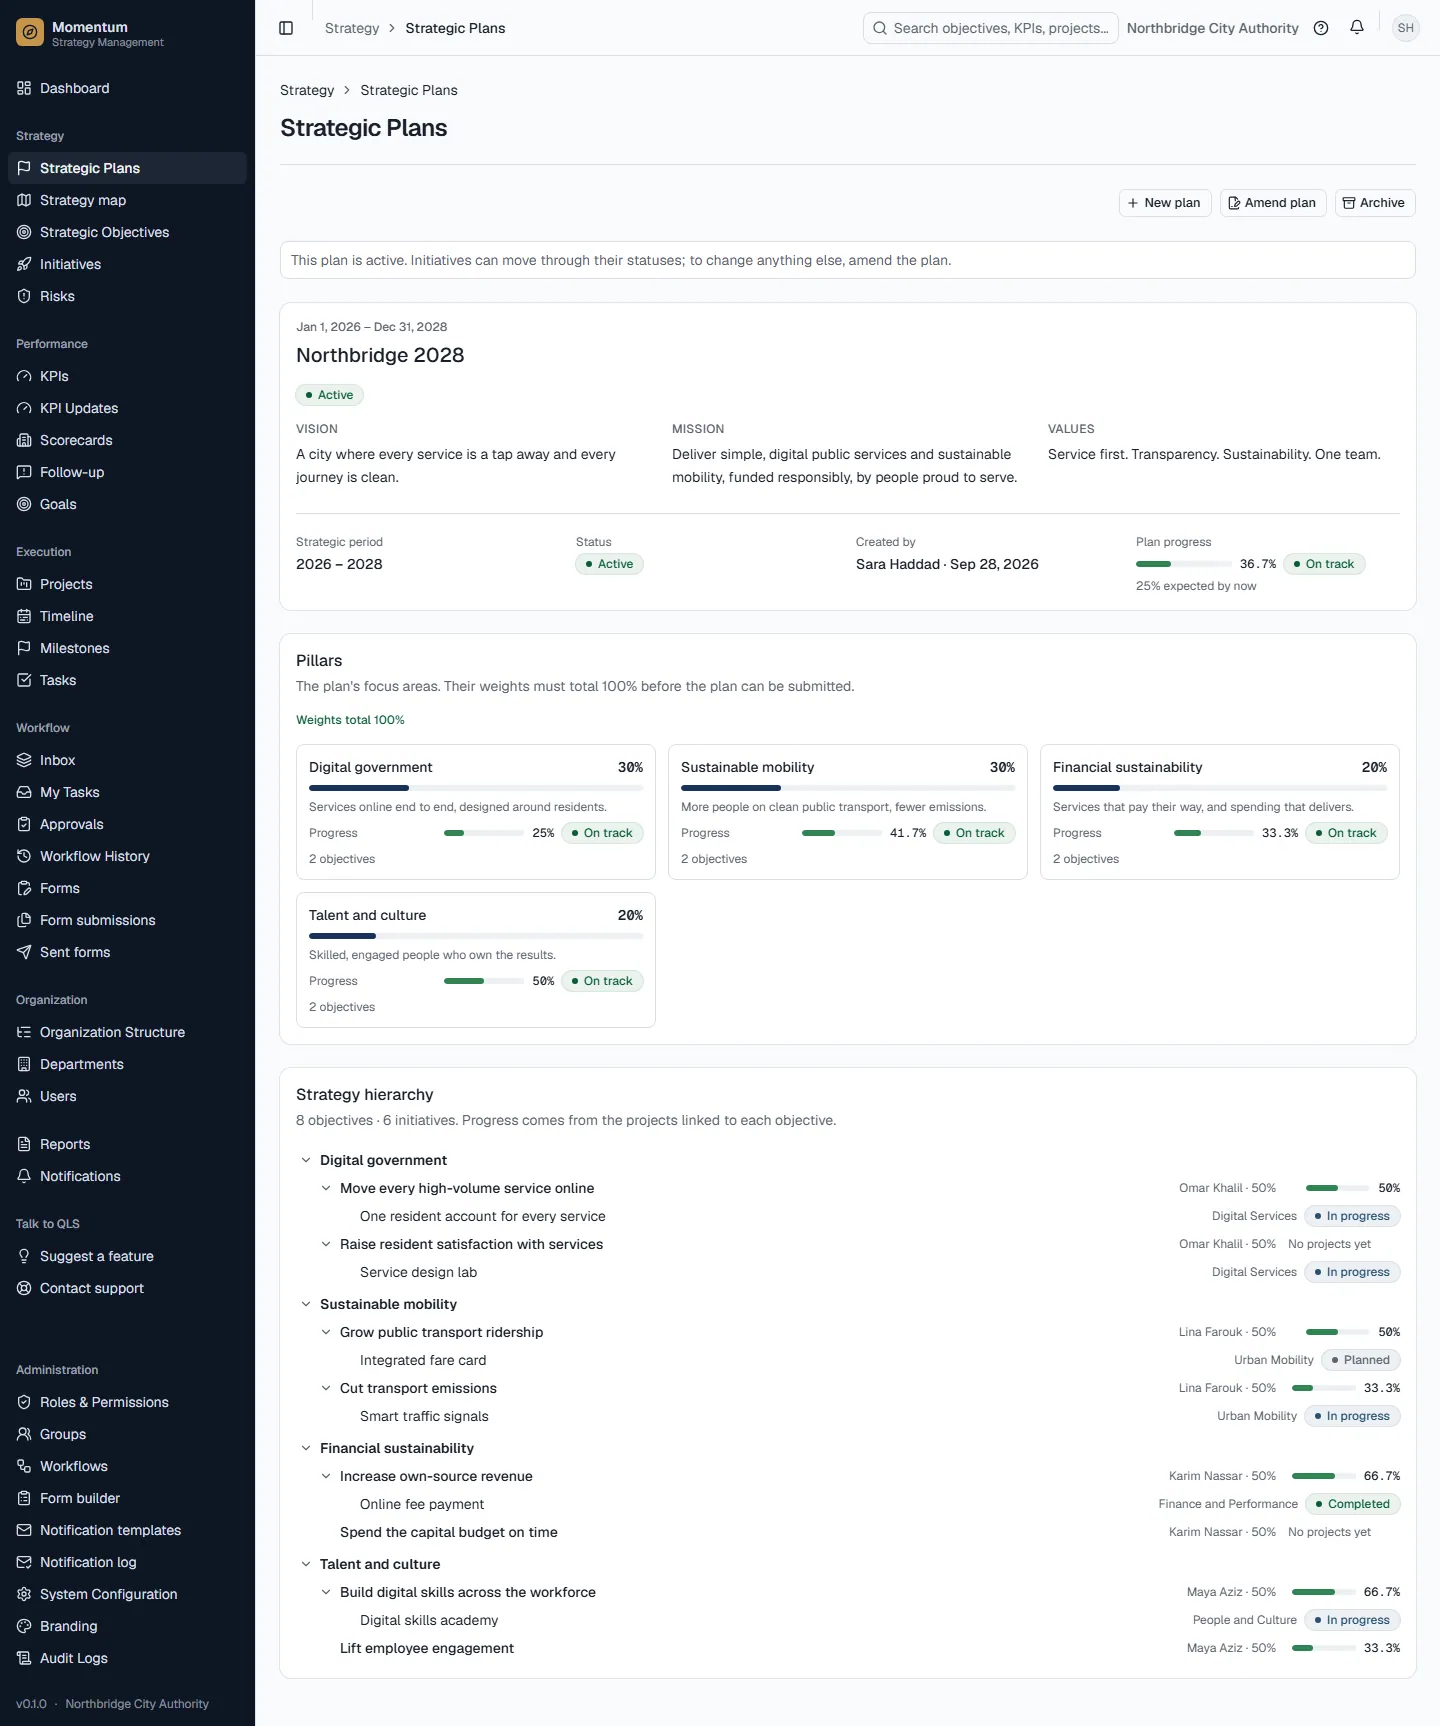Toggle the sidebar collapse icon
Image resolution: width=1440 pixels, height=1726 pixels.
(x=286, y=28)
